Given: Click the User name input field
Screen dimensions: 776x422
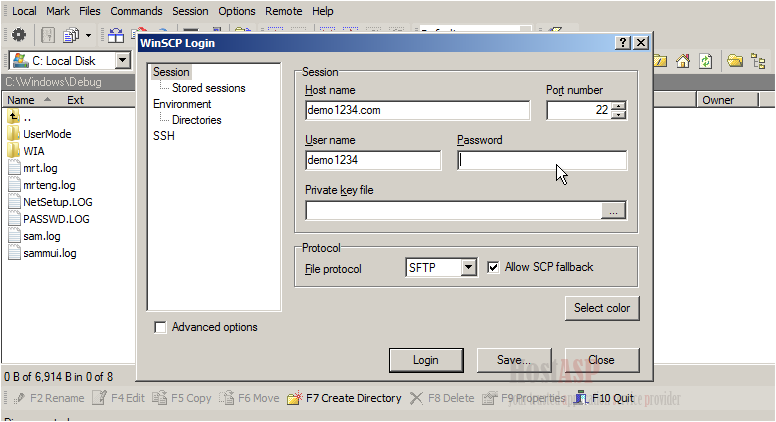Looking at the screenshot, I should click(373, 160).
